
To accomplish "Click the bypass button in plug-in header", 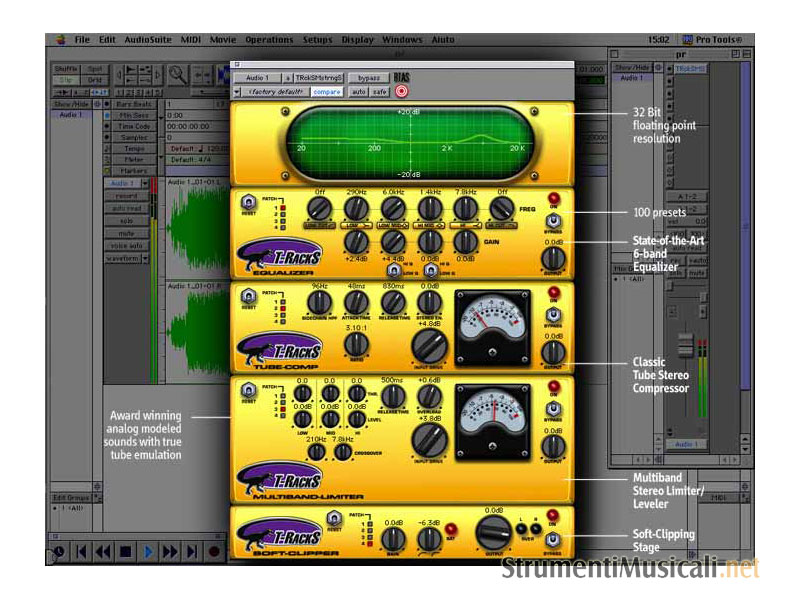I will click(x=370, y=77).
